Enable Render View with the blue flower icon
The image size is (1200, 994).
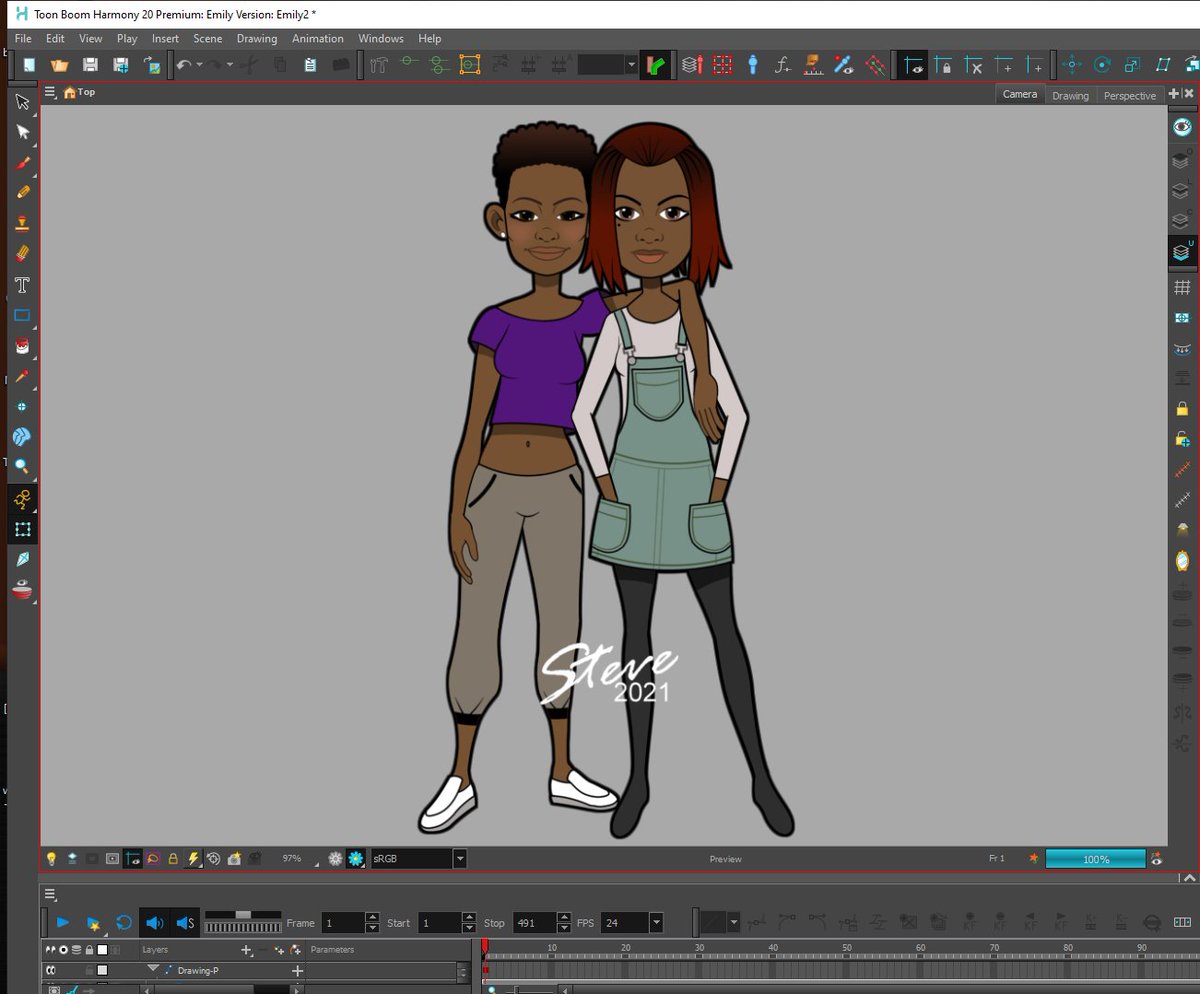356,858
